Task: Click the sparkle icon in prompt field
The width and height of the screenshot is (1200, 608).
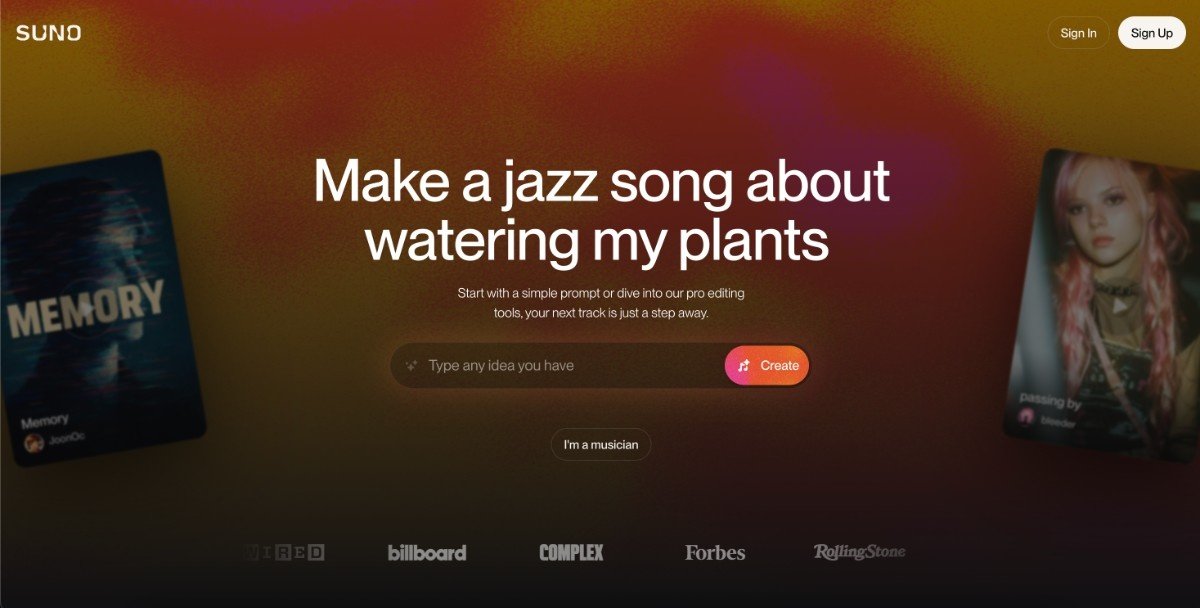Action: pyautogui.click(x=411, y=366)
